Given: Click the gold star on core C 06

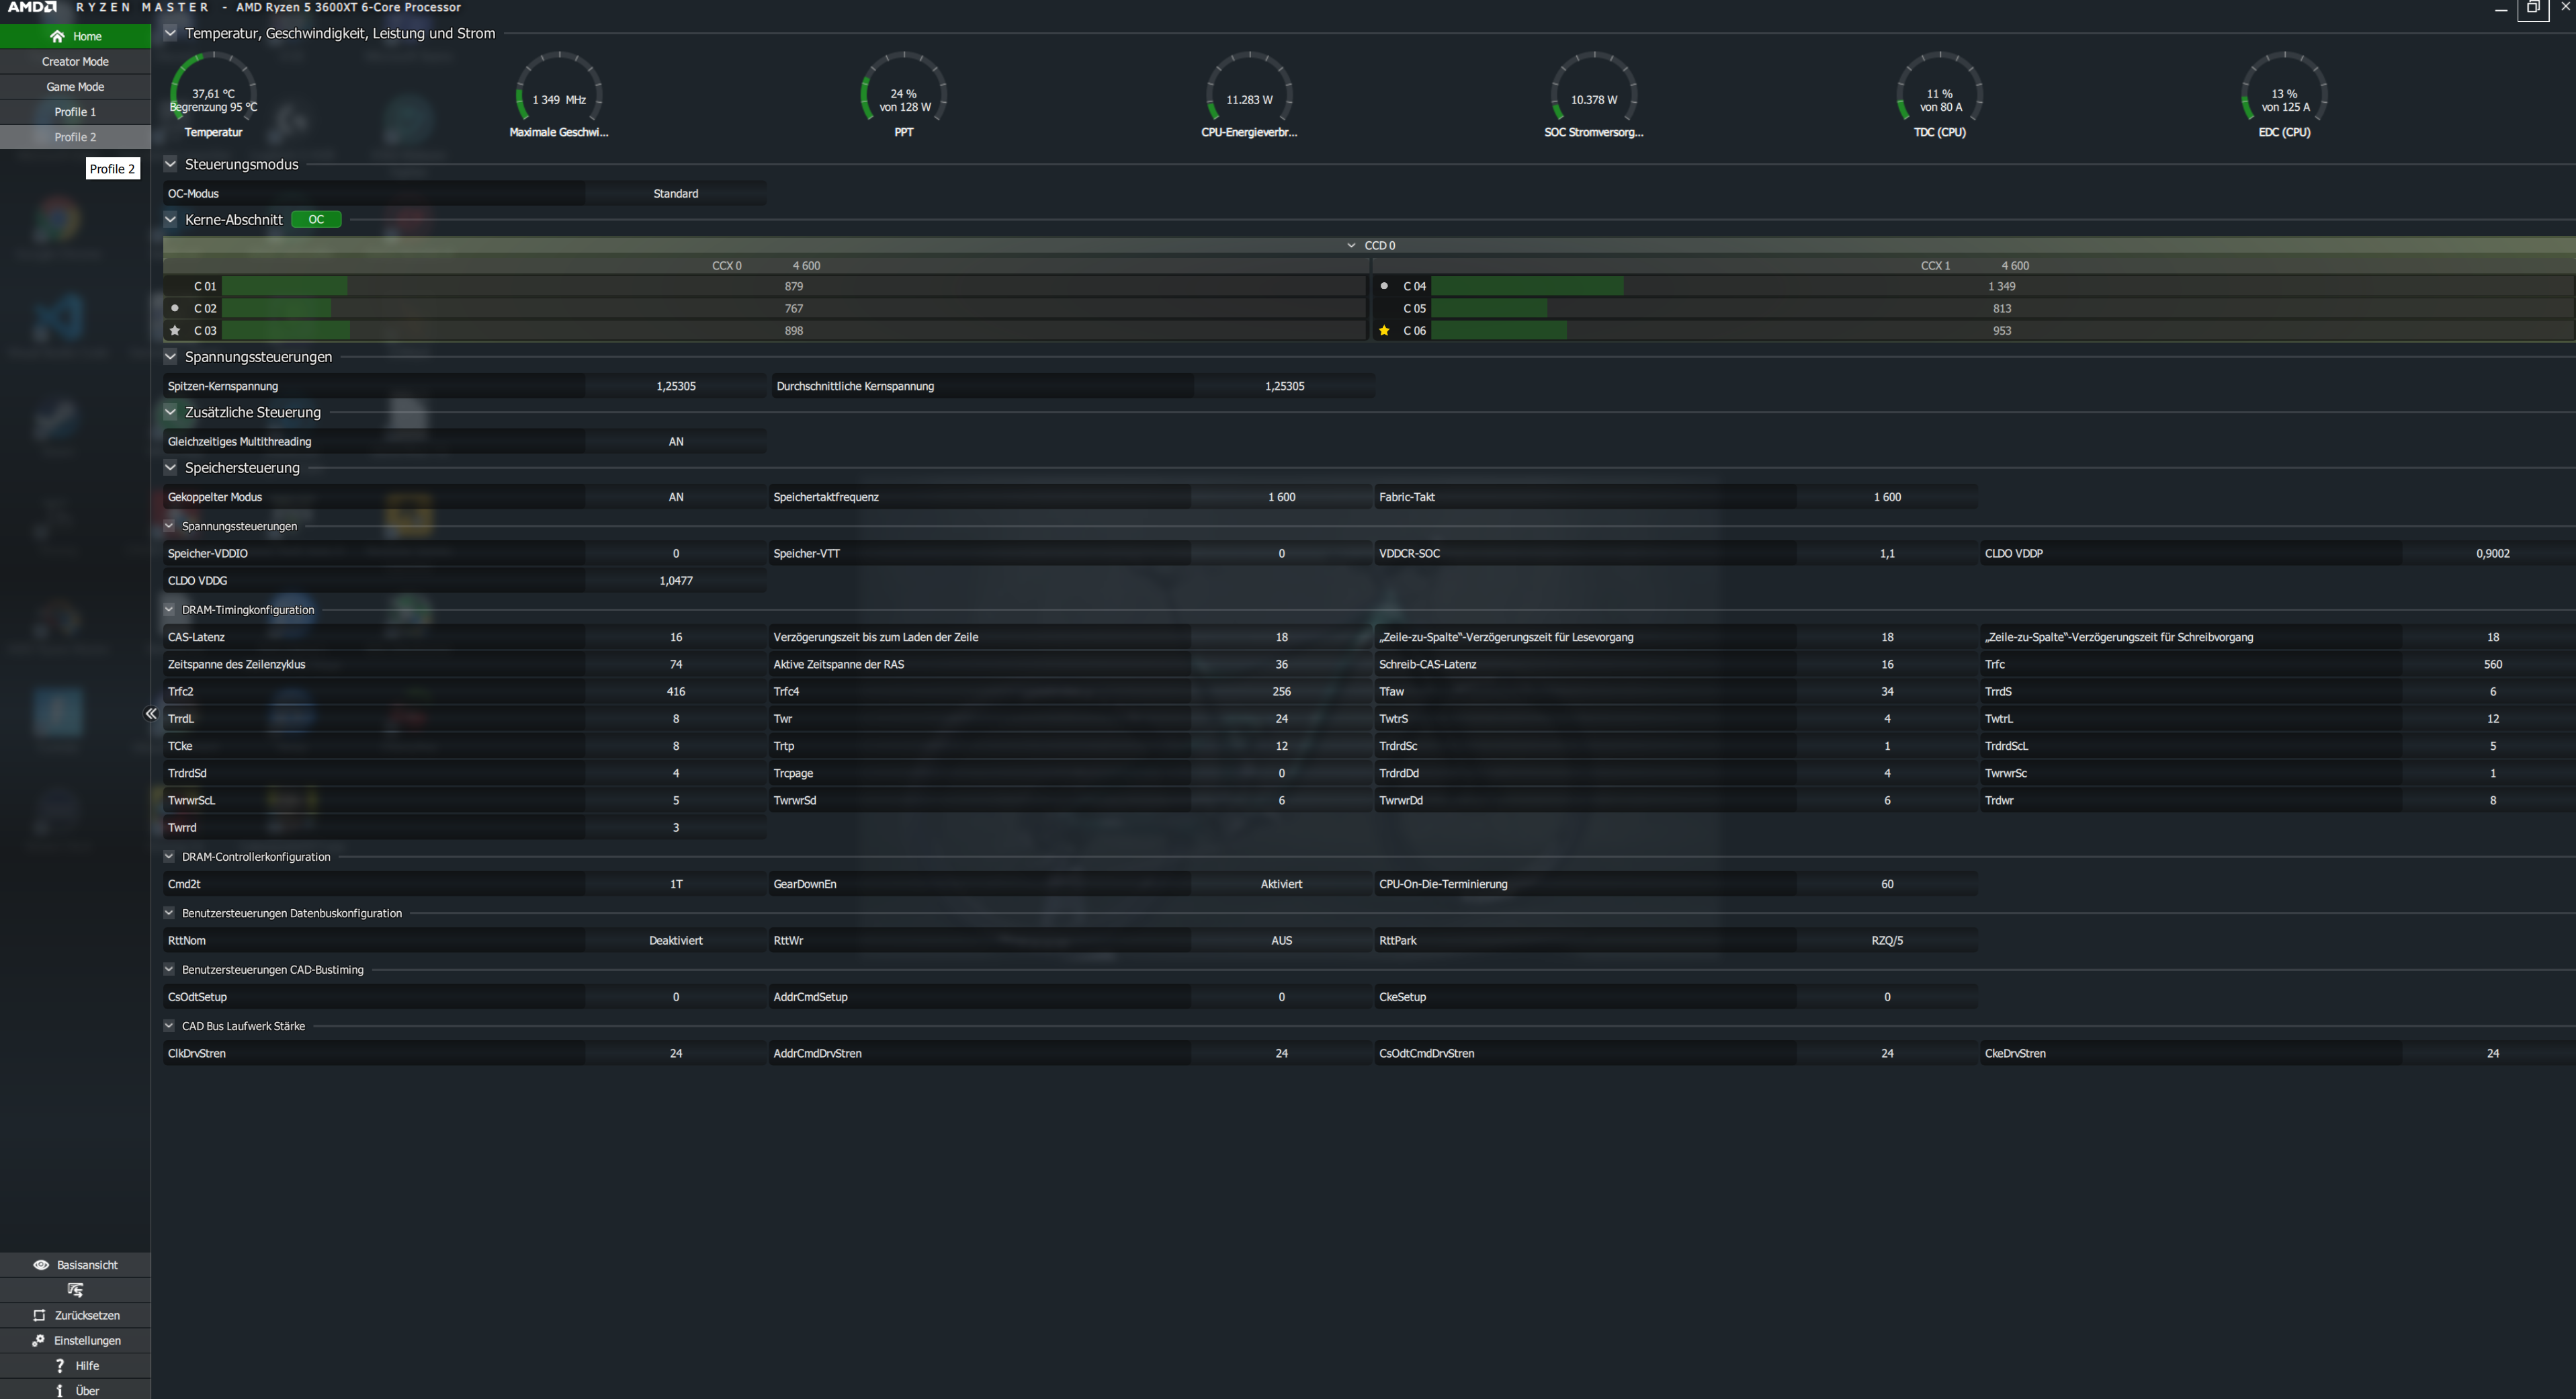Looking at the screenshot, I should point(1384,331).
